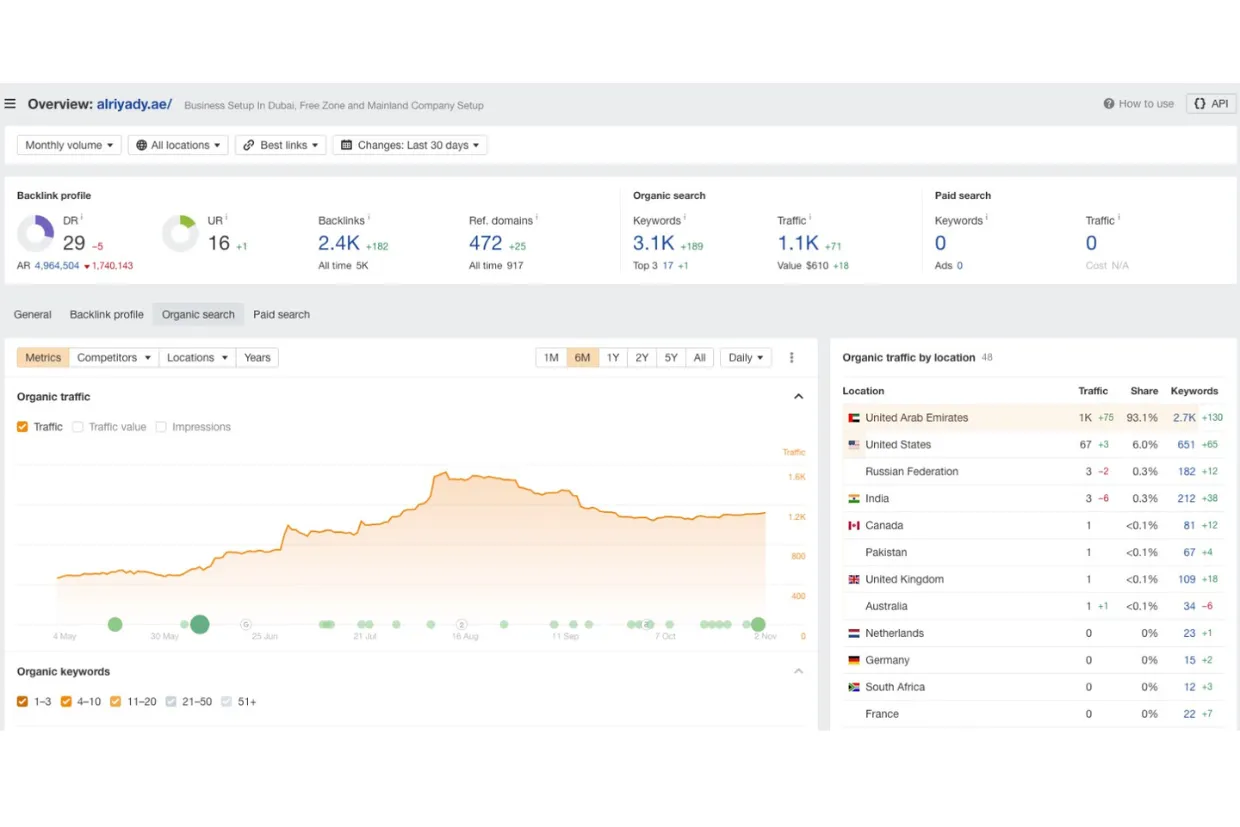Set chart range to 1Y
This screenshot has height=827, width=1240.
click(613, 358)
